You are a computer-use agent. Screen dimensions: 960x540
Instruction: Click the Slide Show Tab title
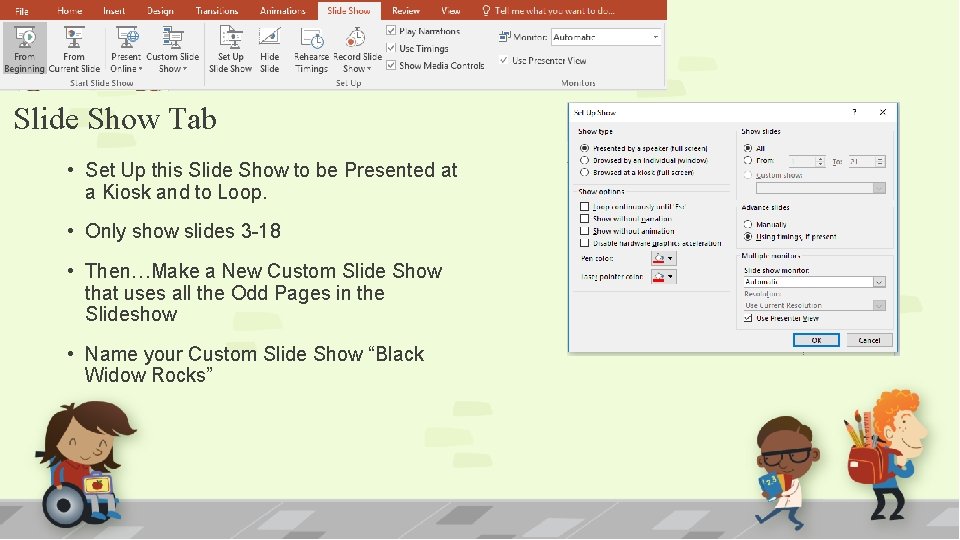click(115, 119)
